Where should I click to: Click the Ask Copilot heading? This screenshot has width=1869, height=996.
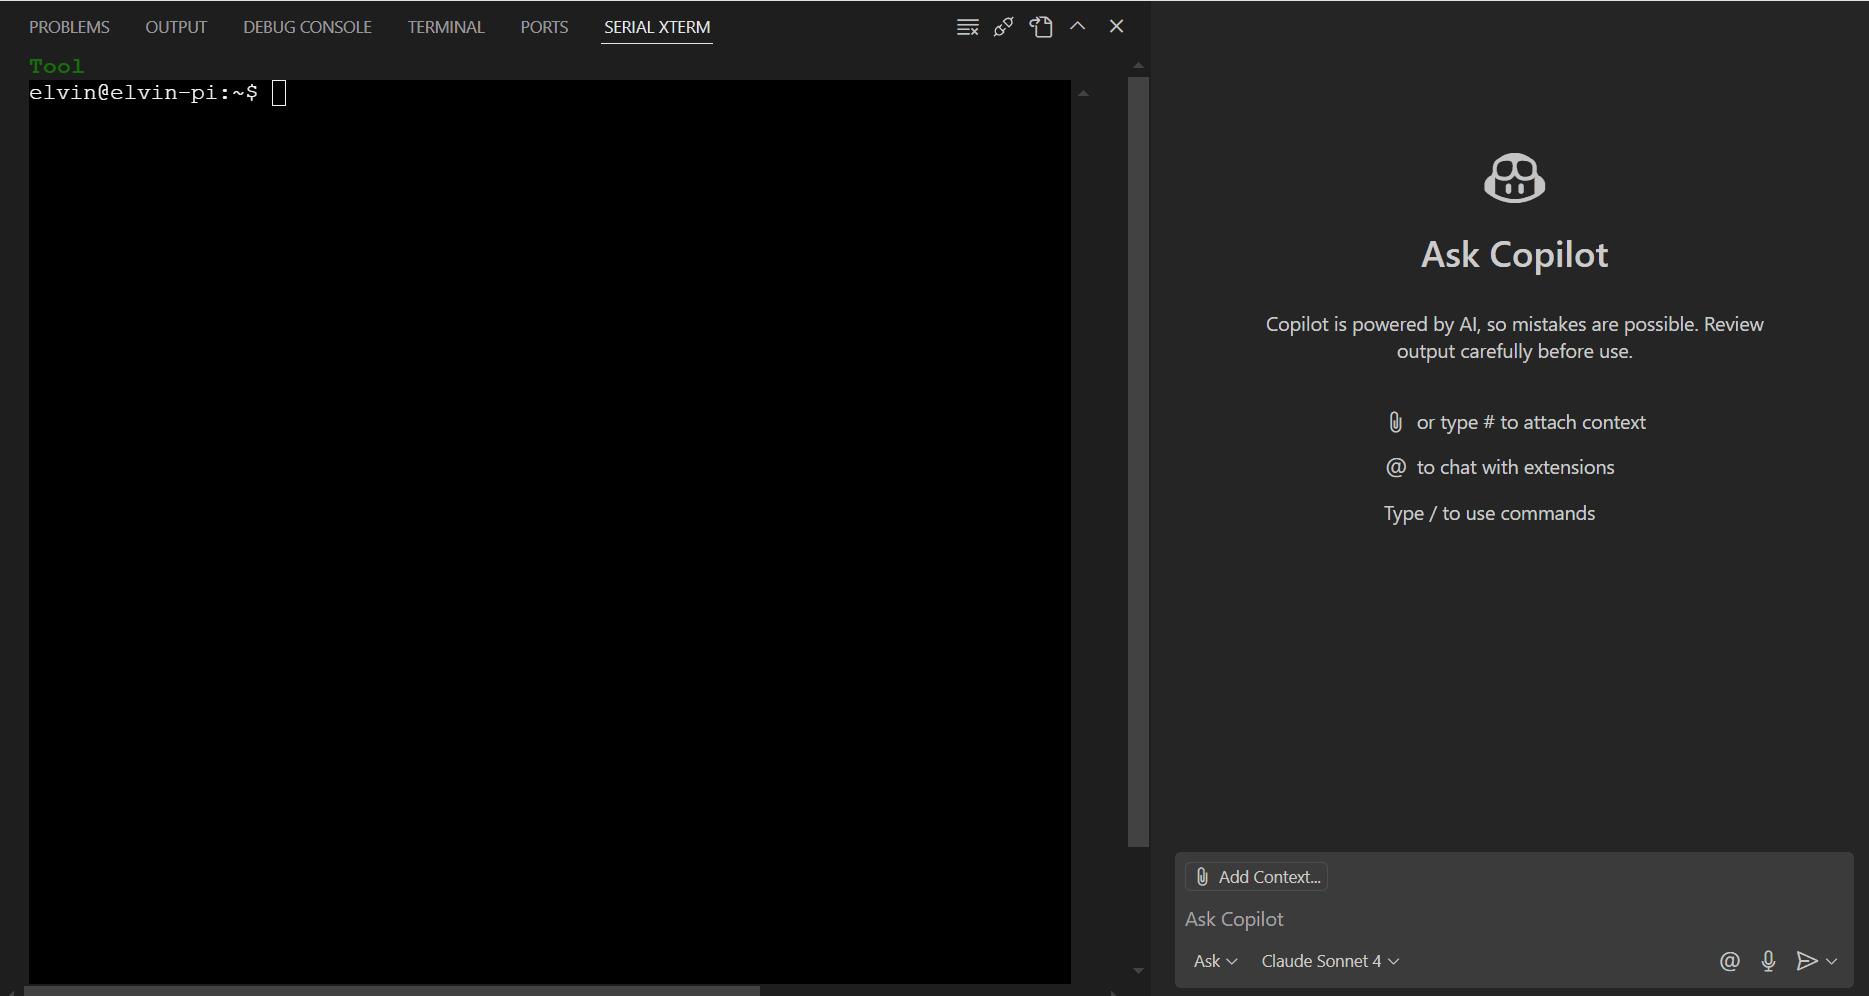click(1514, 255)
